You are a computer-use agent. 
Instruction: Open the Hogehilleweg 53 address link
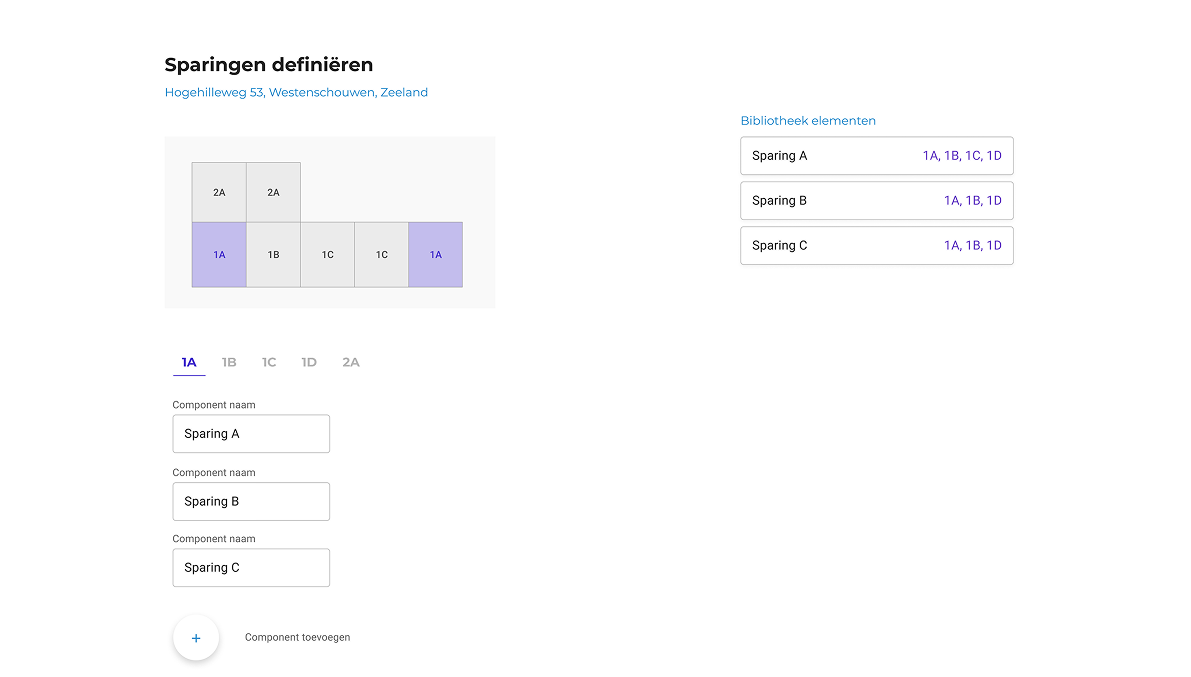click(x=296, y=93)
